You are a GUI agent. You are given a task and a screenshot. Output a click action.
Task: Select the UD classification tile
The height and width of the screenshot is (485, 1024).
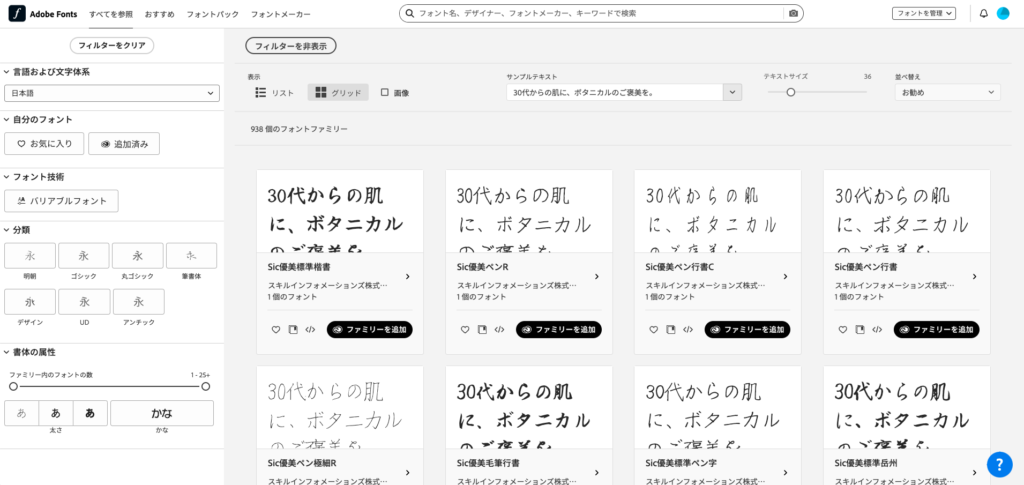point(84,302)
